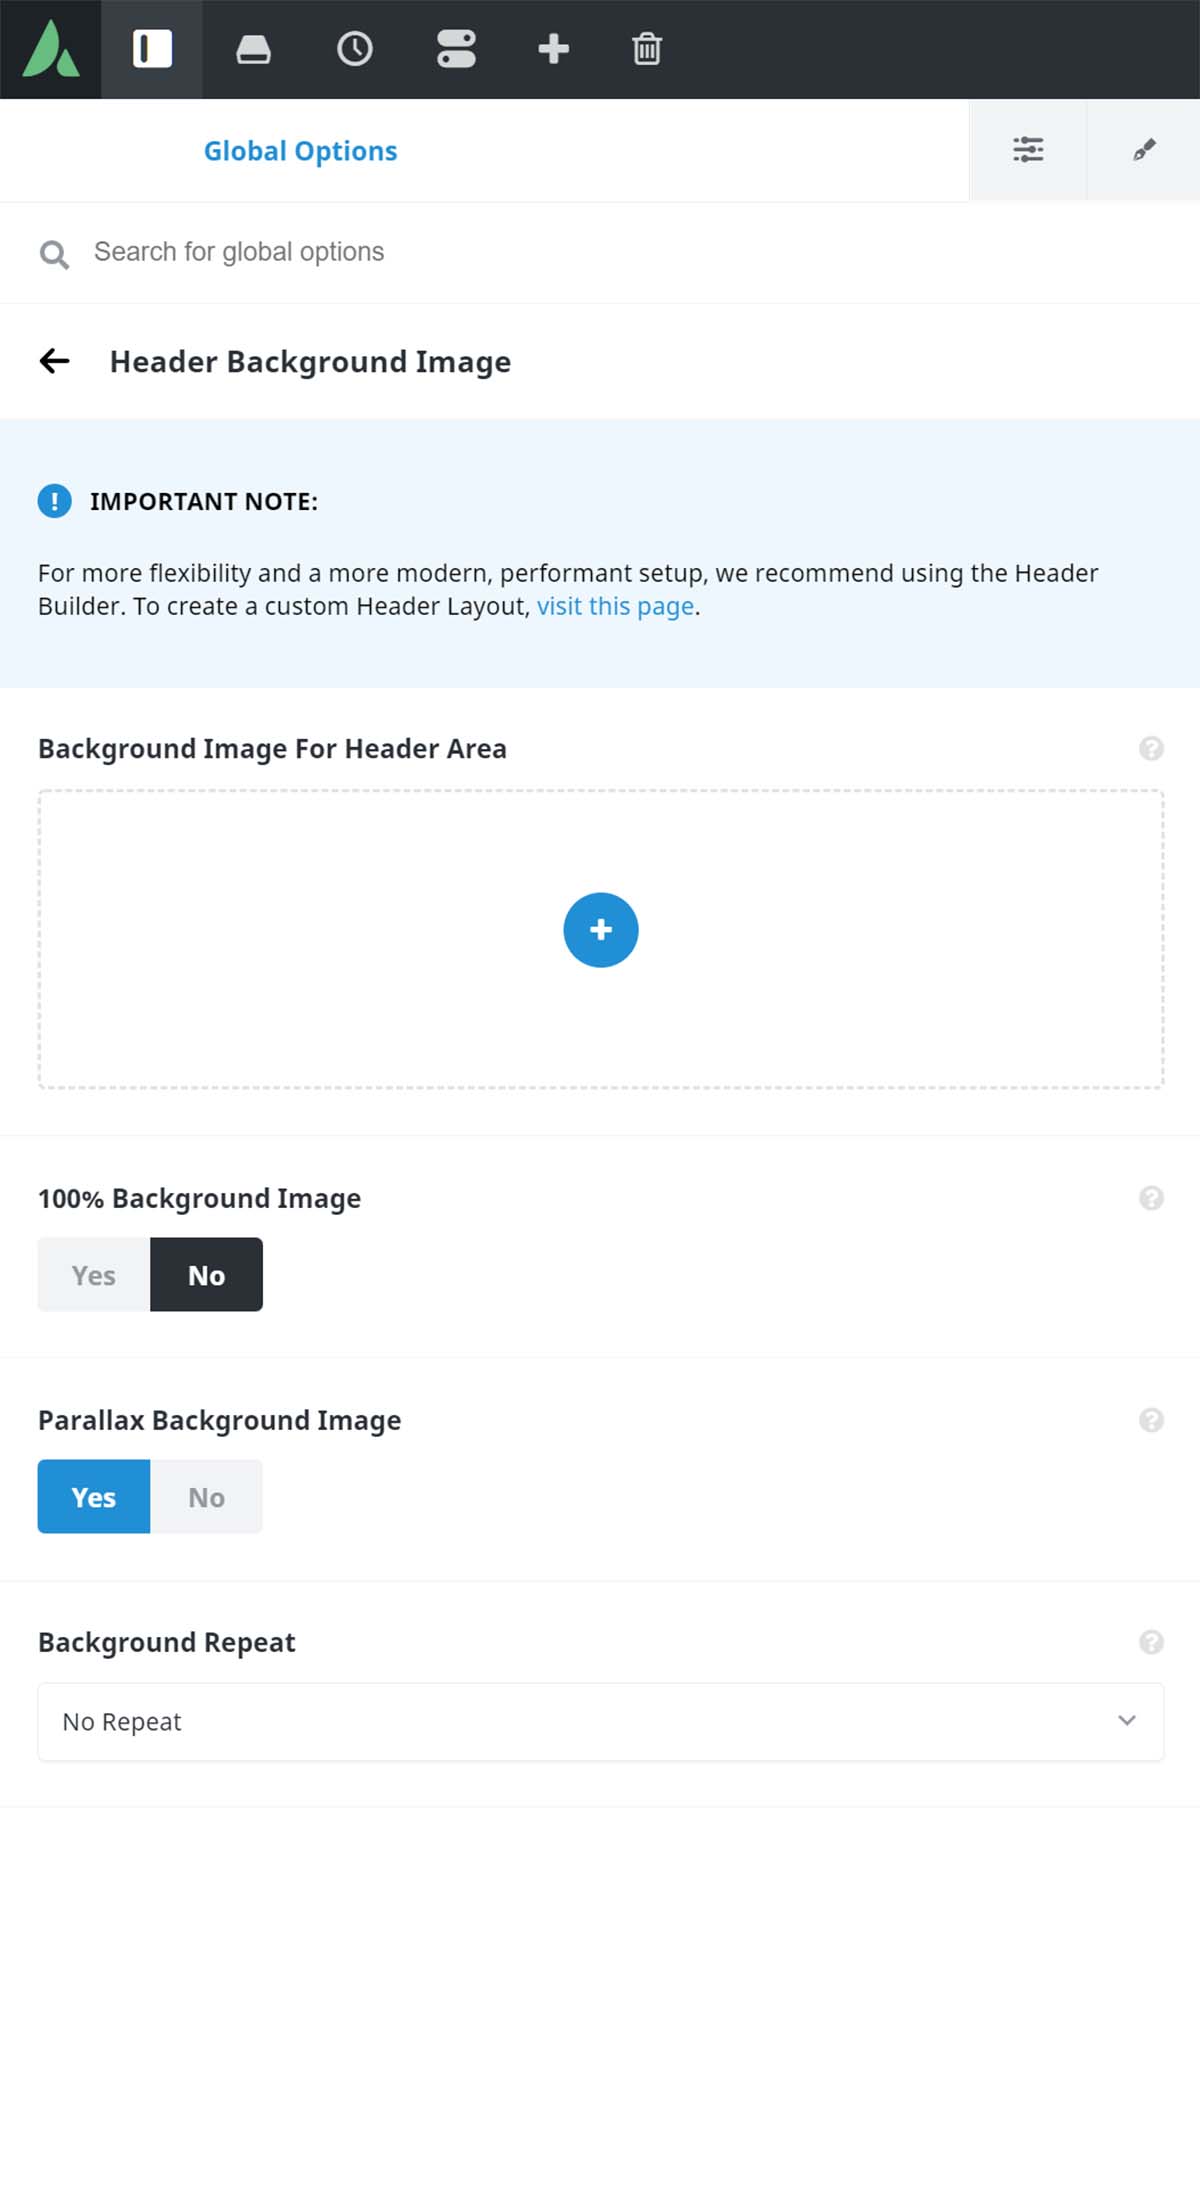Set 100% Background Image to Yes
This screenshot has width=1200, height=2212.
94,1275
